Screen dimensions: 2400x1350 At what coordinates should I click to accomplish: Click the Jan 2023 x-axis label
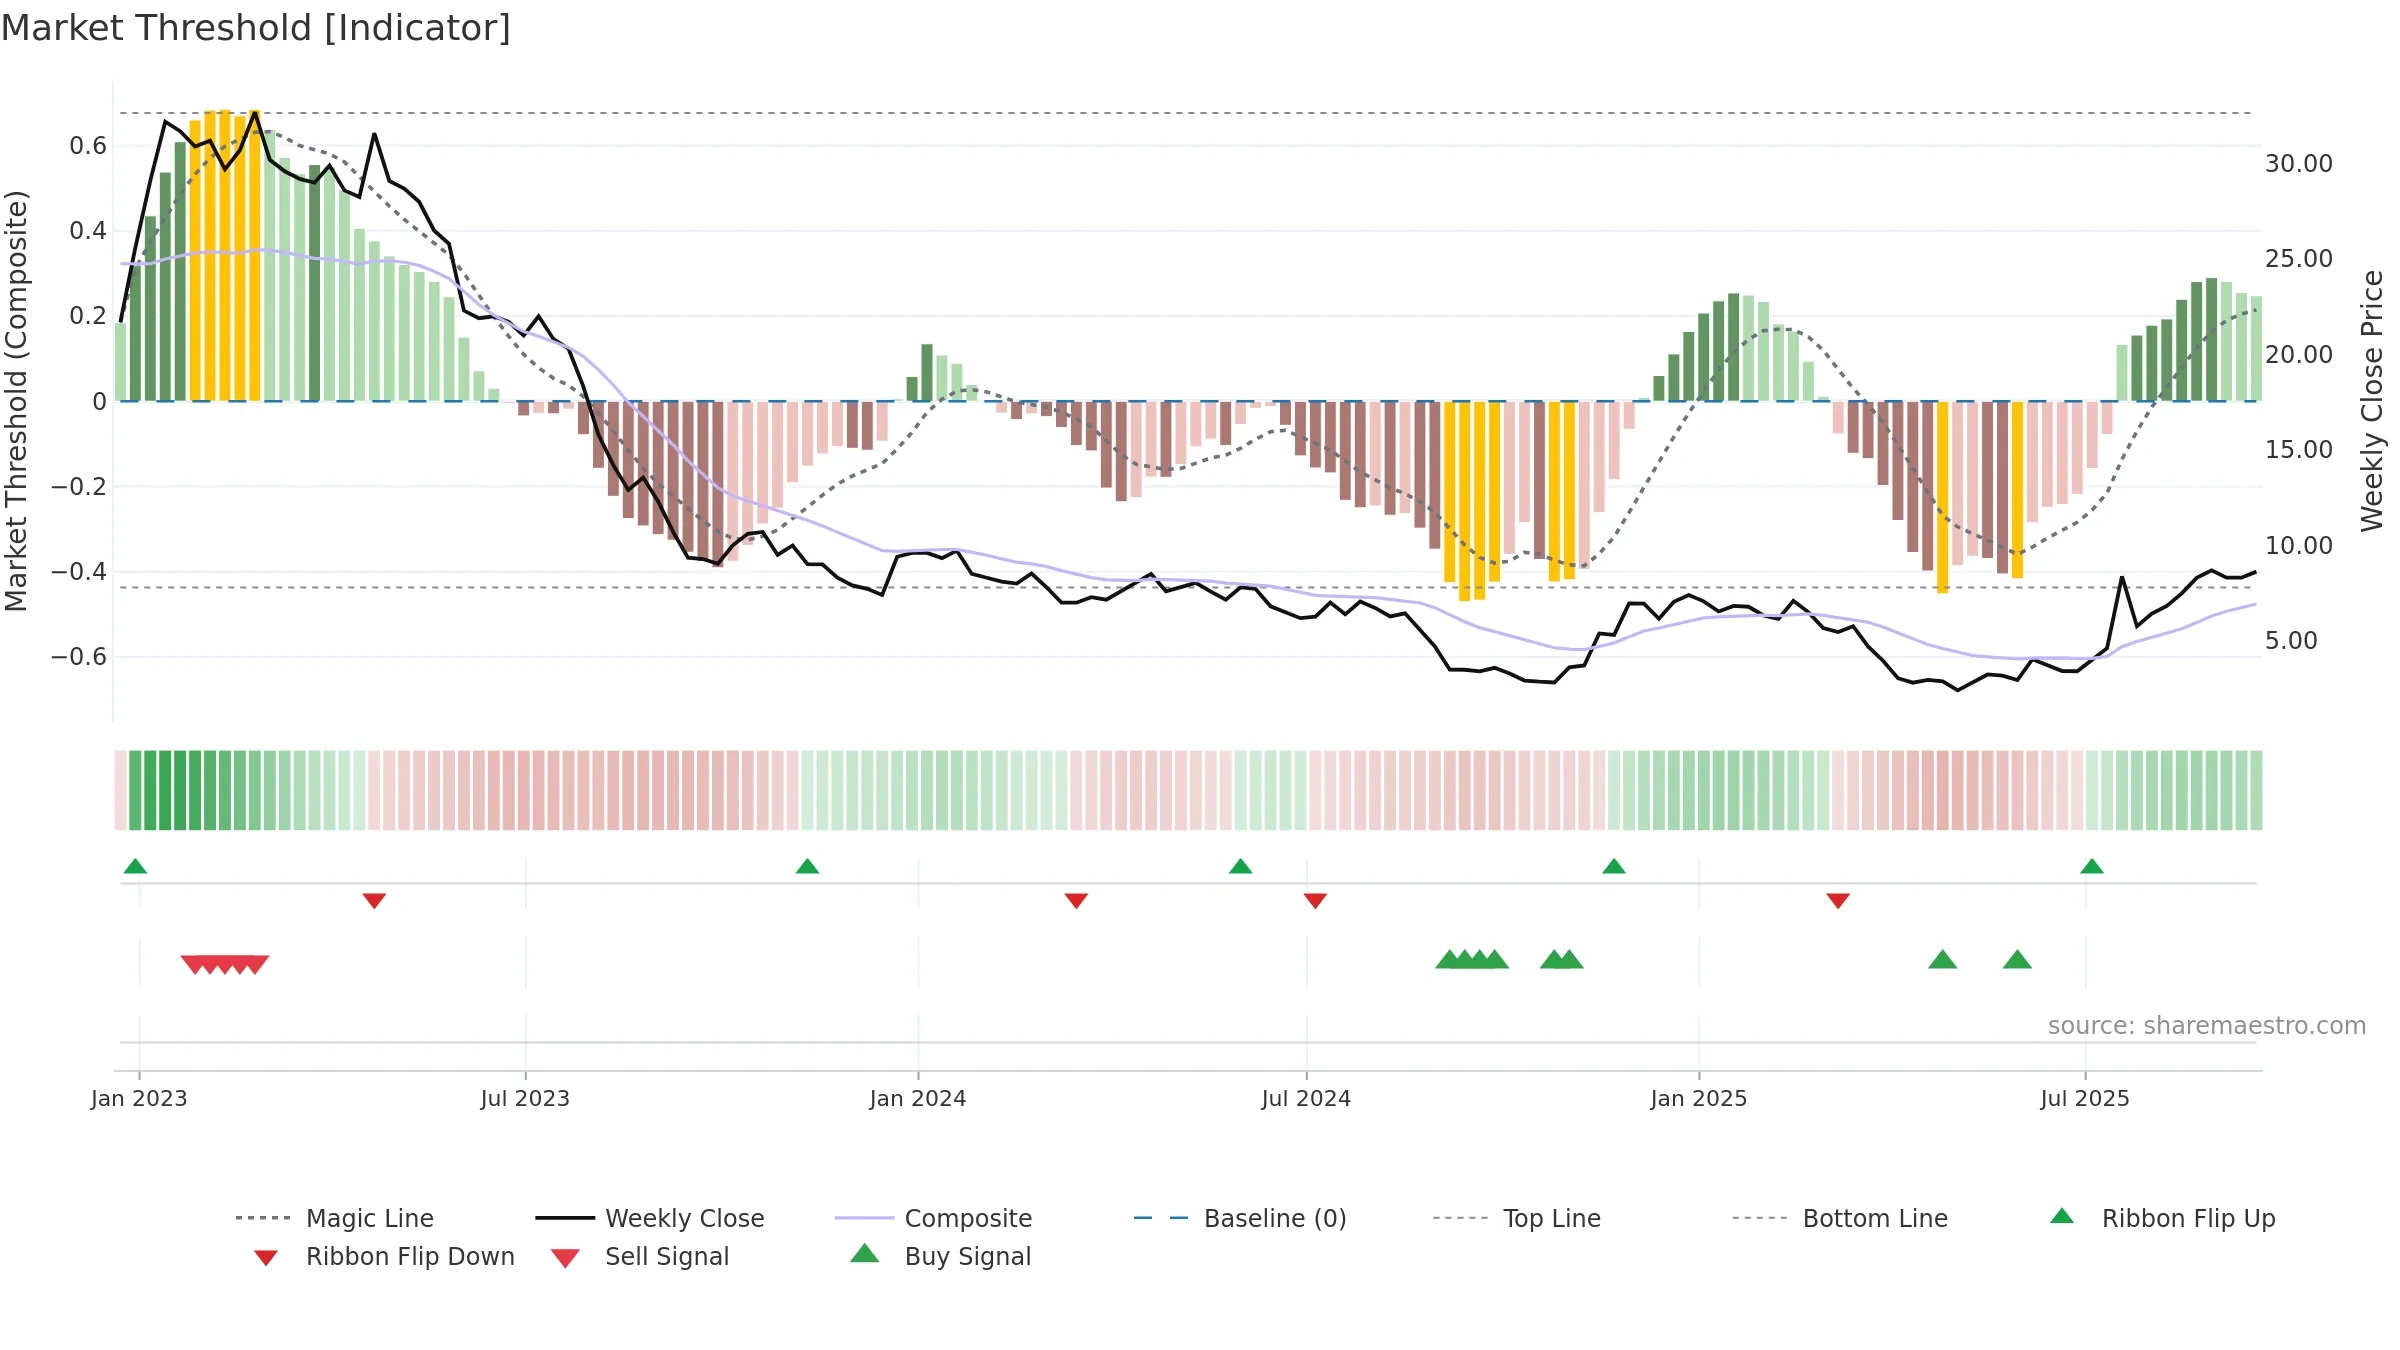[x=139, y=1098]
